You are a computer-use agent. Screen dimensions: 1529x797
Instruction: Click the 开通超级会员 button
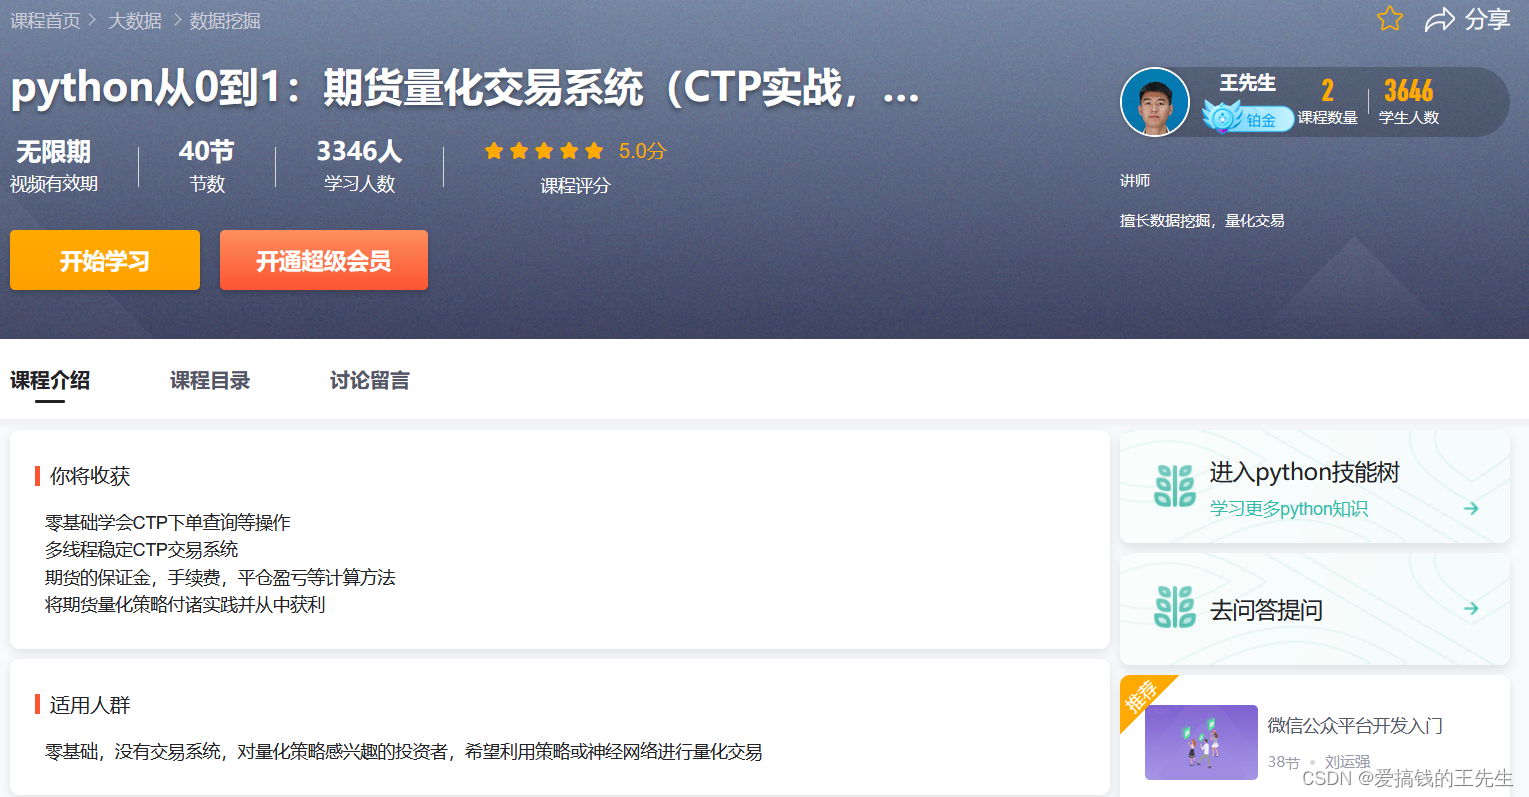pyautogui.click(x=324, y=260)
